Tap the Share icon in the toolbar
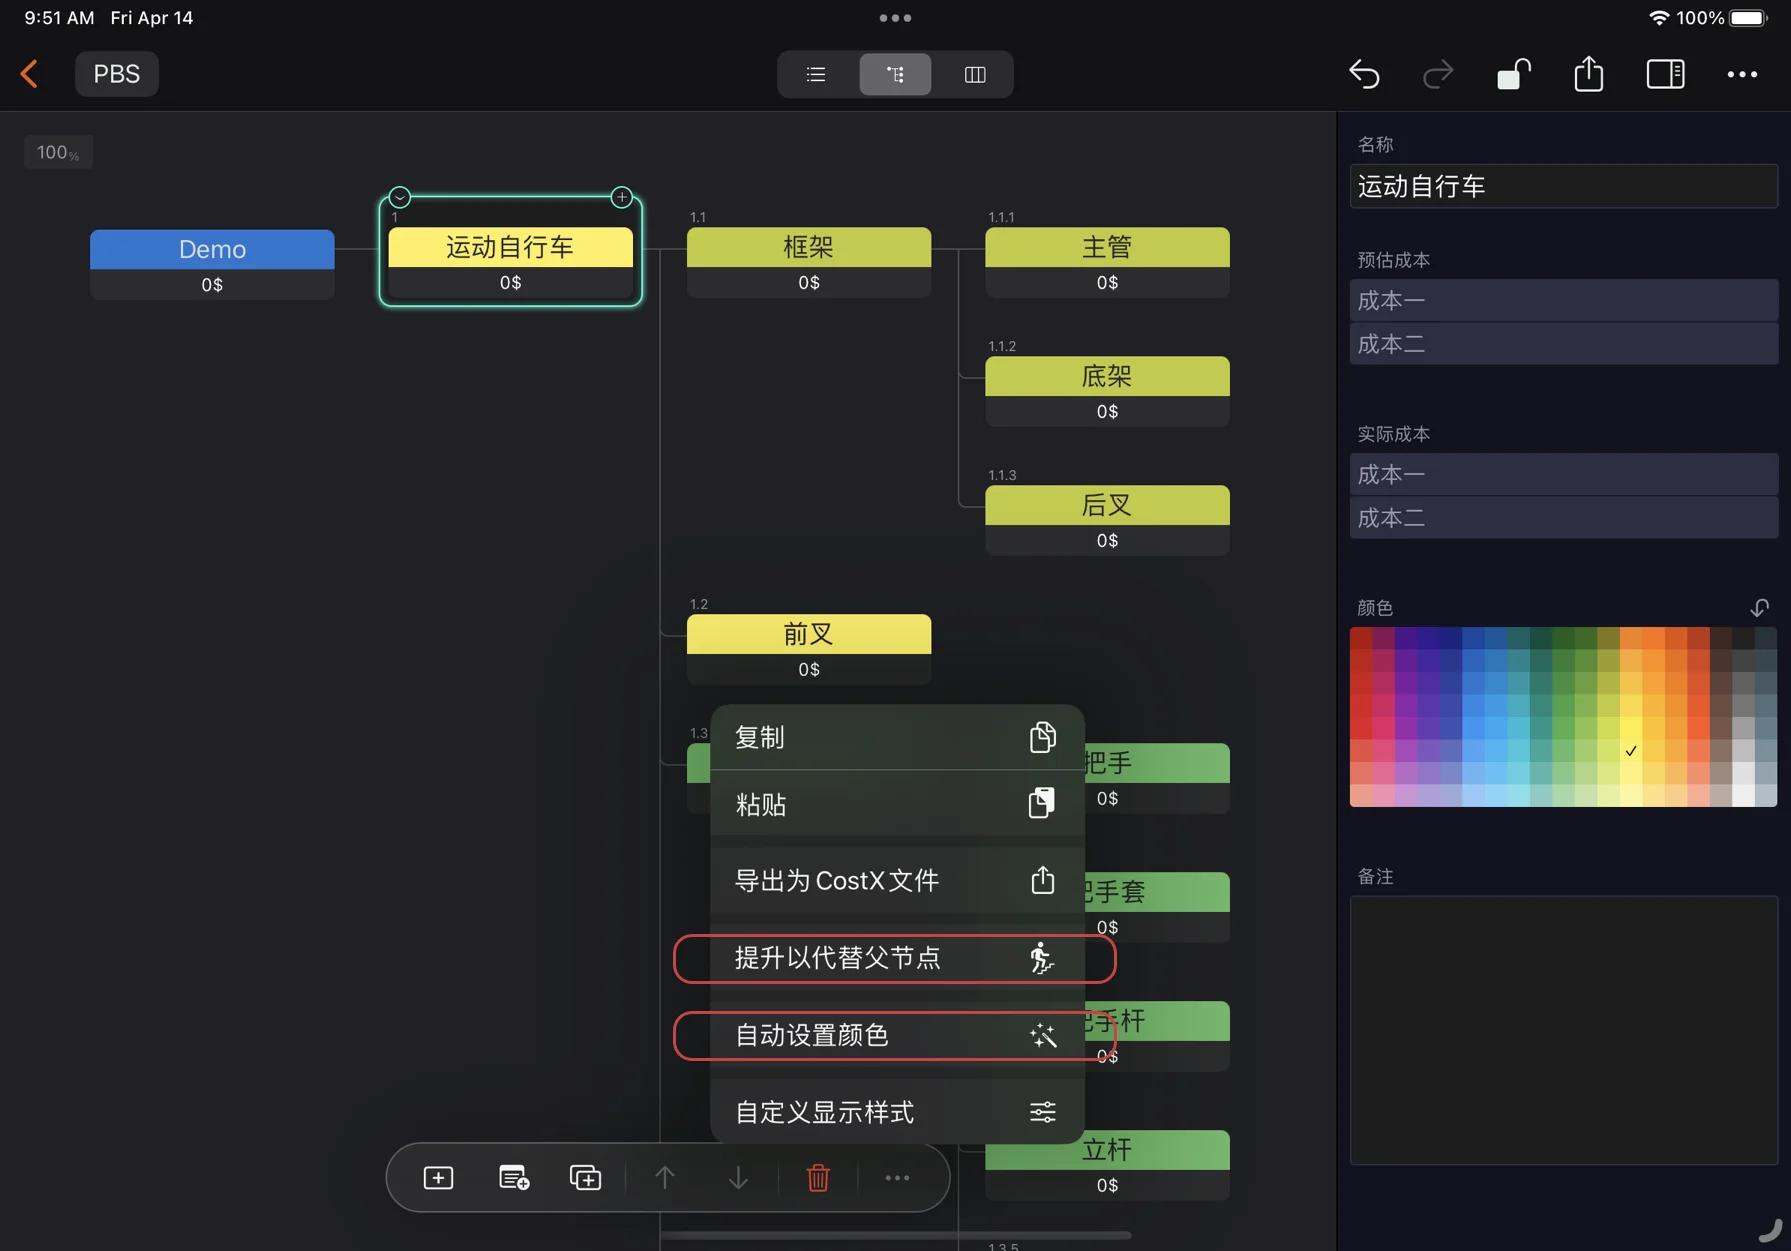The image size is (1791, 1251). point(1588,74)
